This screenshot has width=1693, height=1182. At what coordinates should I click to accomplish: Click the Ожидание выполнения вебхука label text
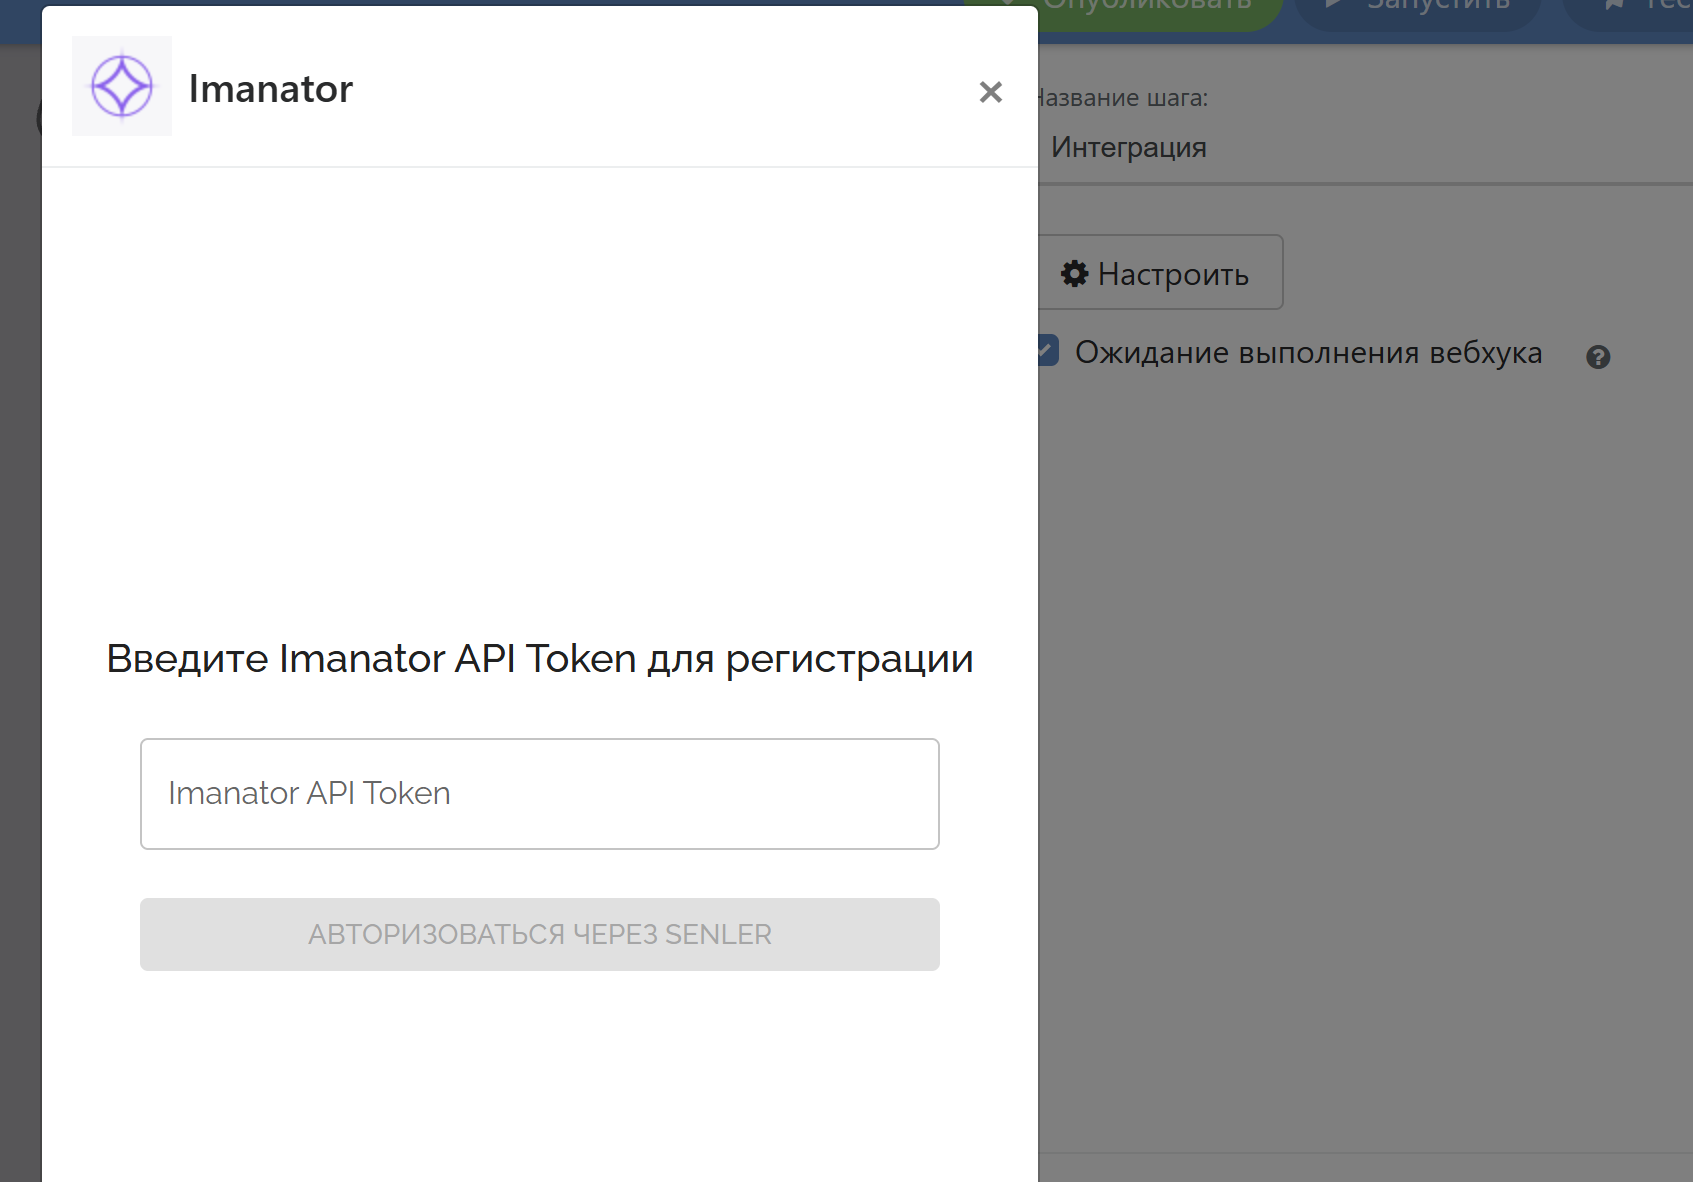[x=1308, y=353]
